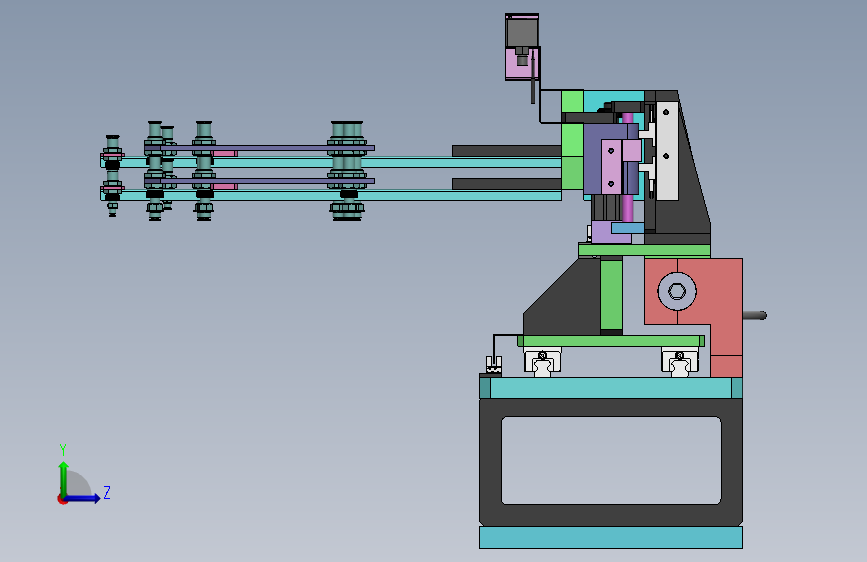Select the teal plate on top of the base frame
Viewport: 867px width, 562px height.
click(611, 388)
